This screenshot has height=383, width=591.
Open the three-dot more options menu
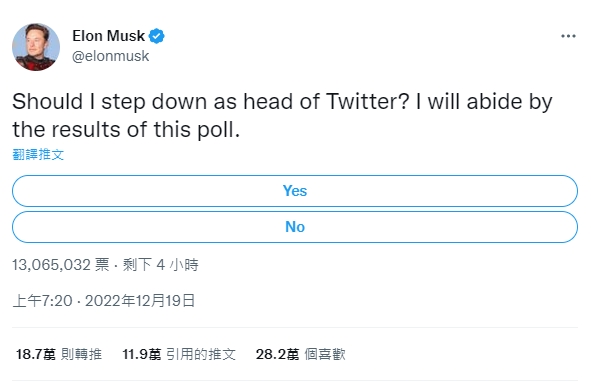pos(568,36)
